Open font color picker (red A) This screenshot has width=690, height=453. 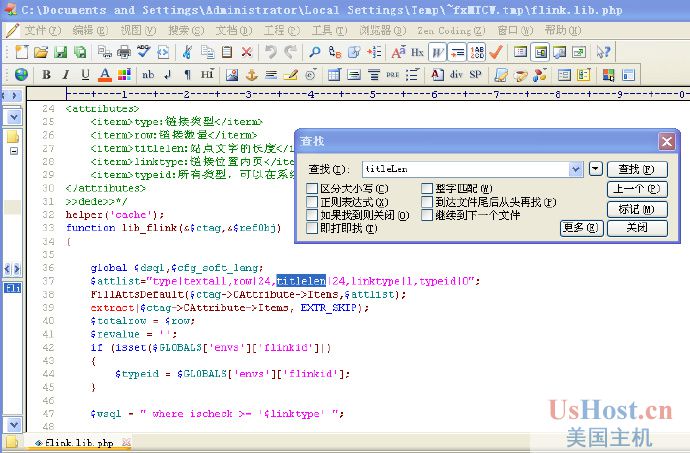coord(105,75)
